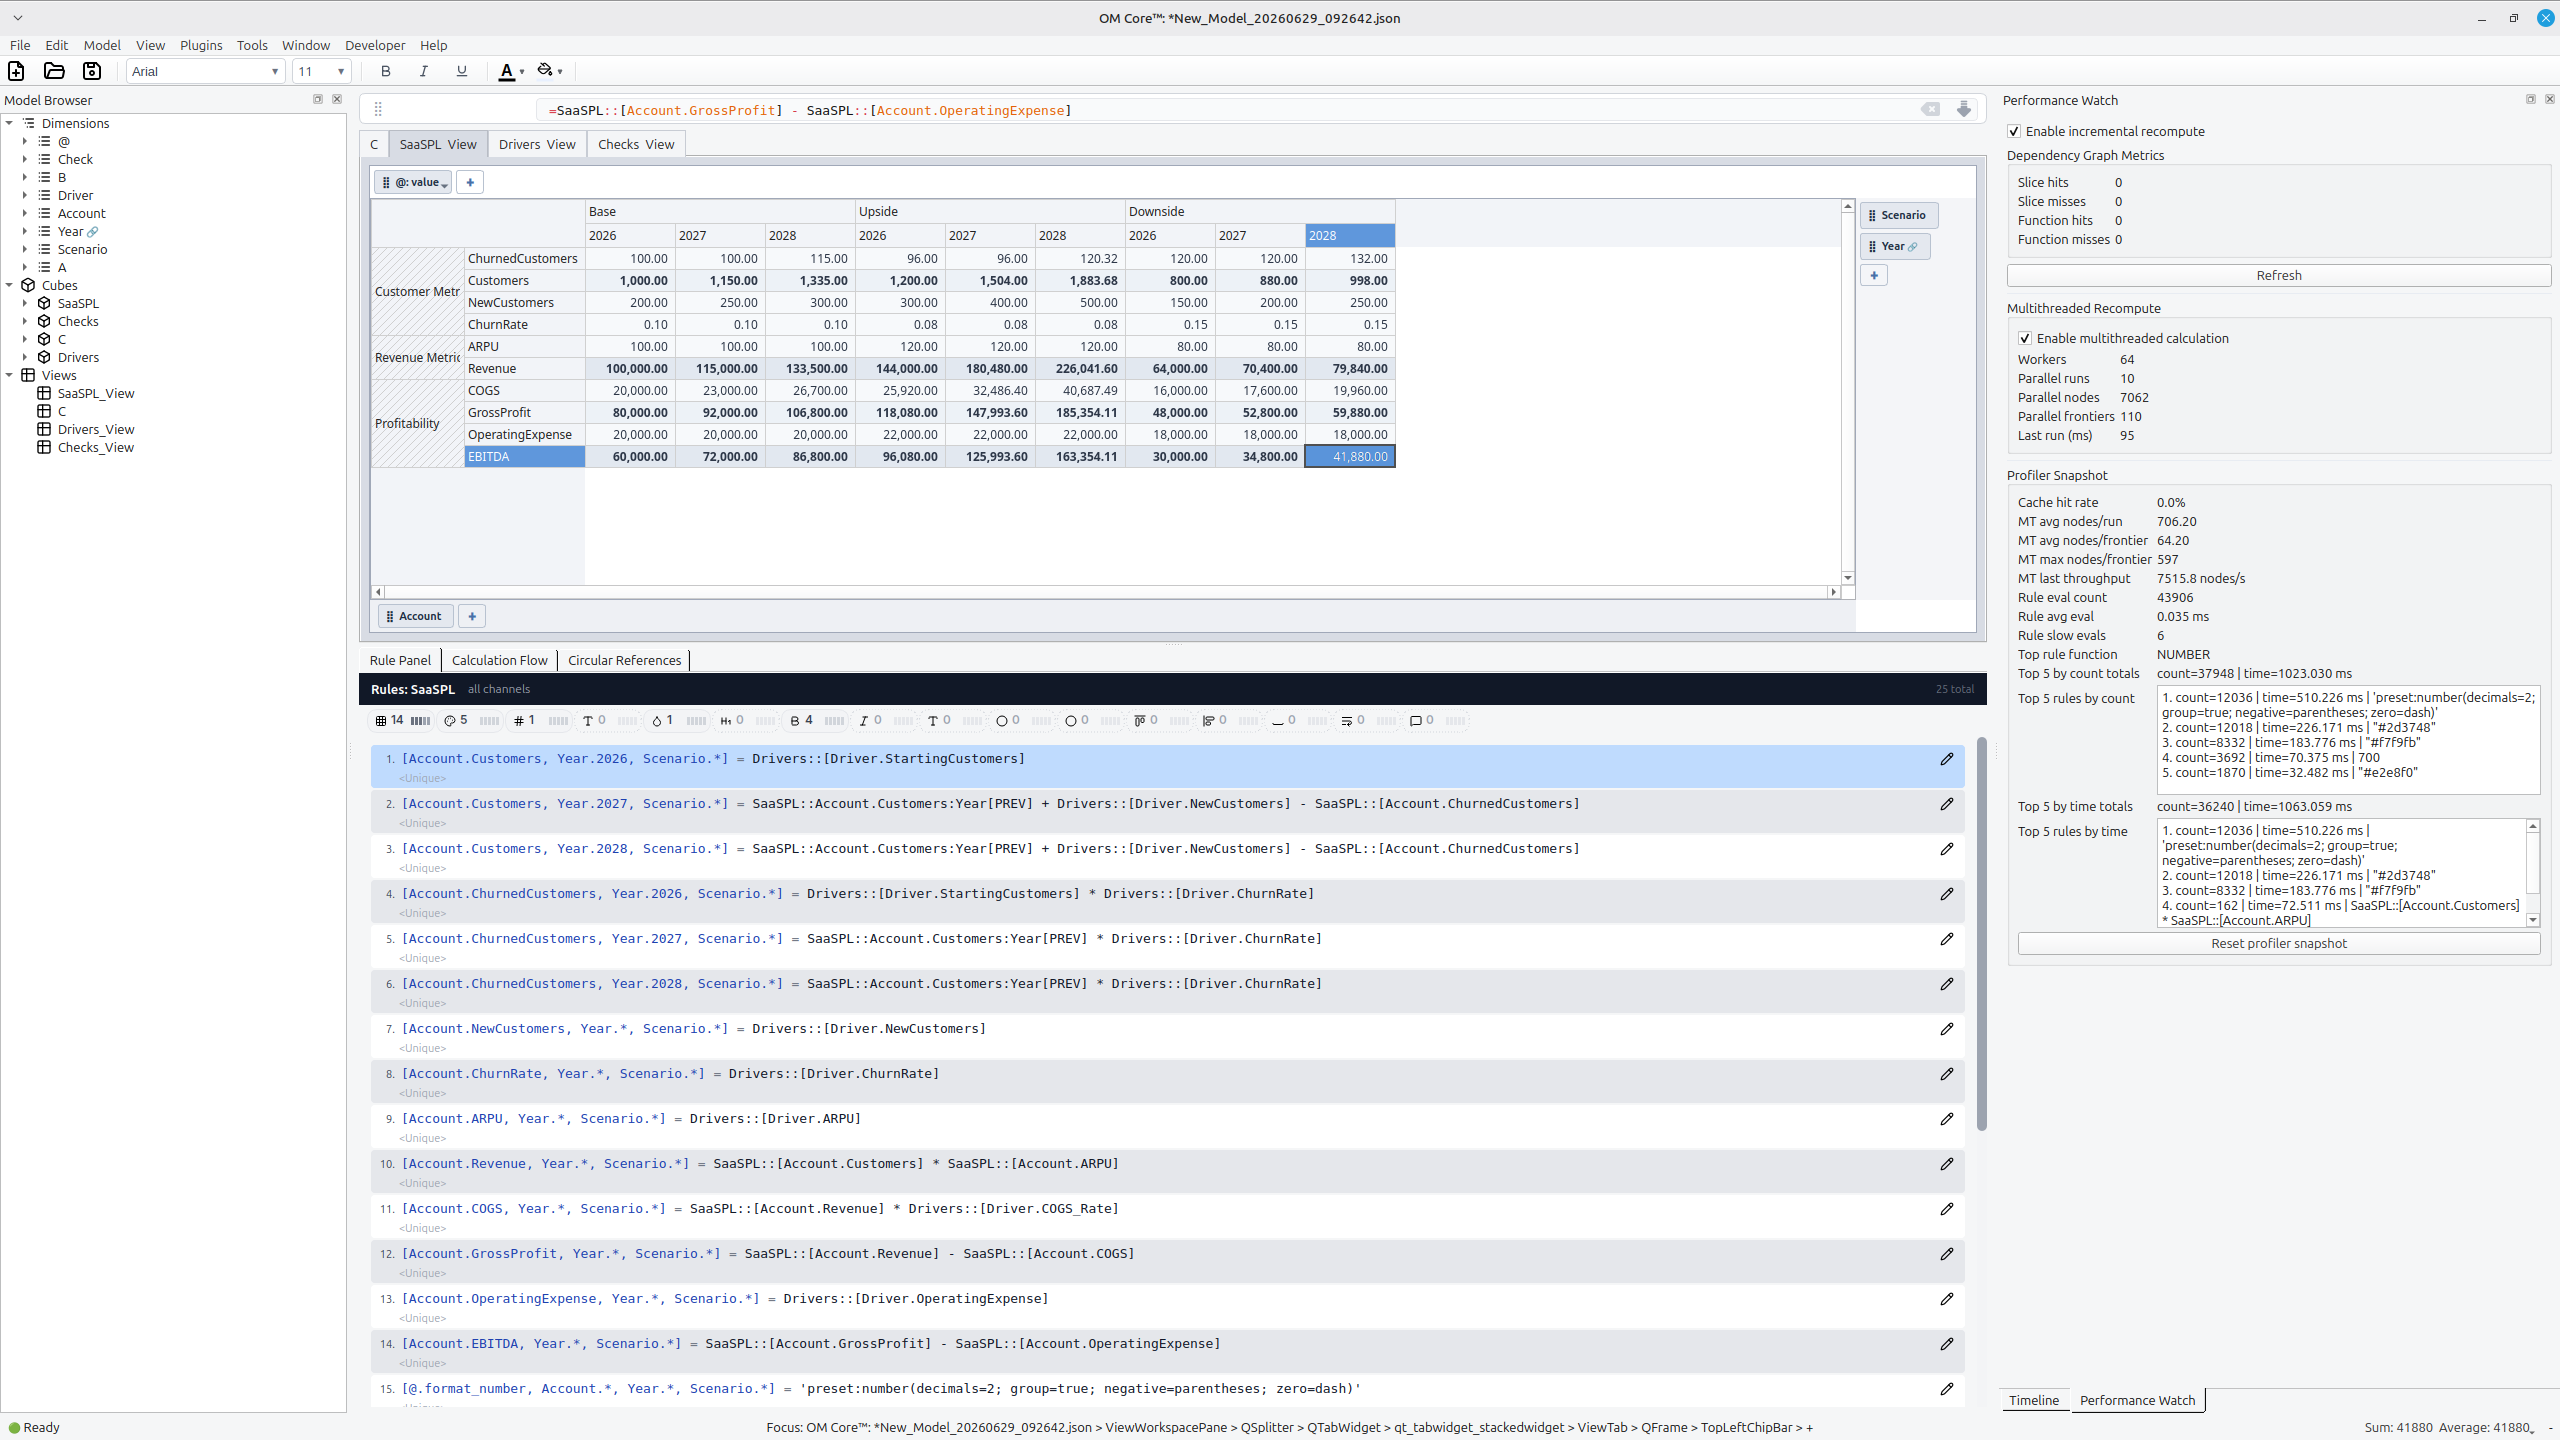Click the rules list vertical scrollbar
Screen dimensions: 2560x1440
(x=1982, y=935)
